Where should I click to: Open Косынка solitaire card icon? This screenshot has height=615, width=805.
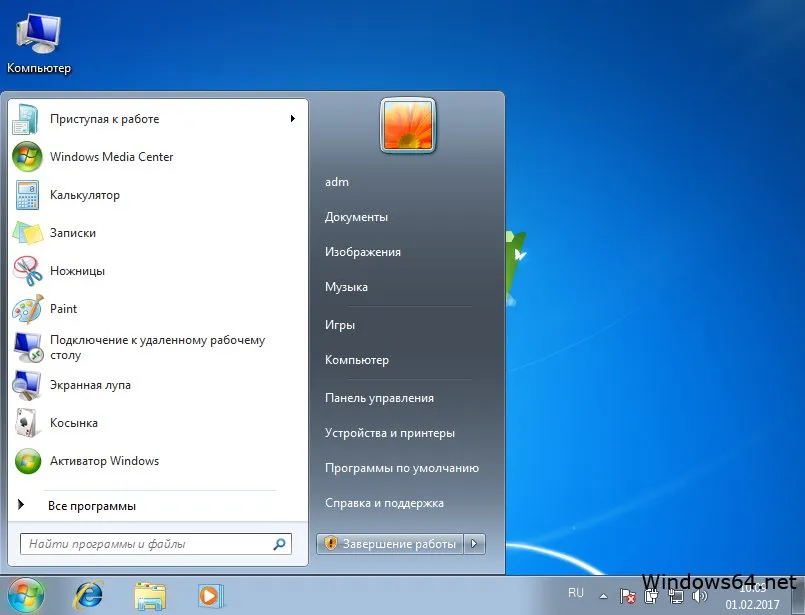click(x=27, y=423)
